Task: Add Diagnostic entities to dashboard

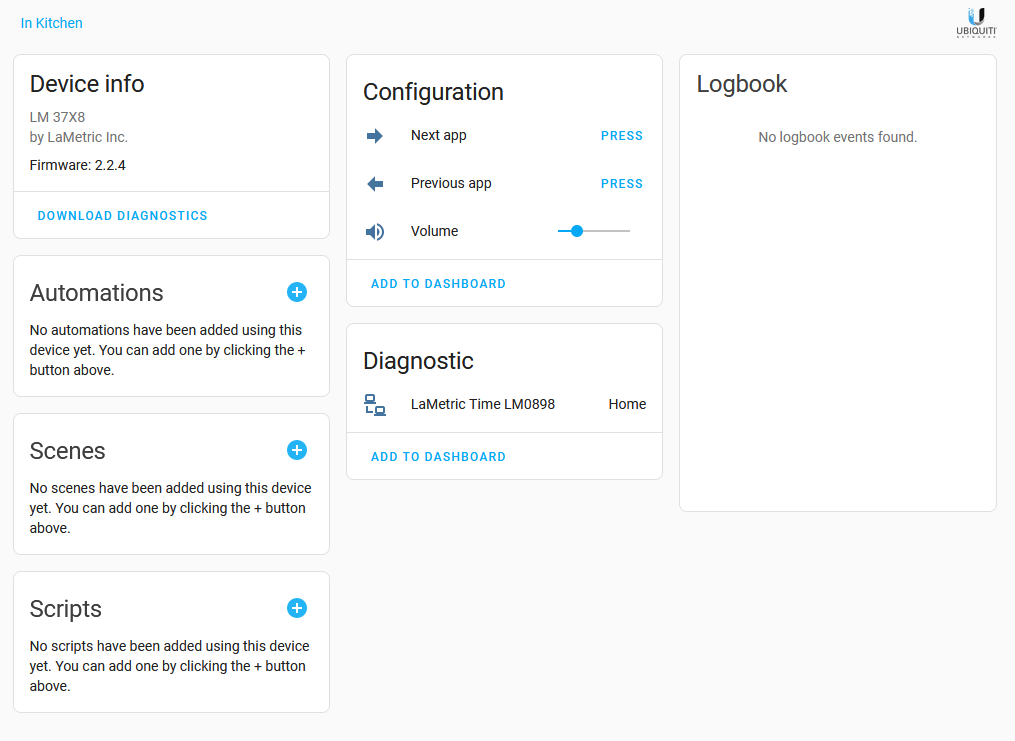Action: pos(438,456)
